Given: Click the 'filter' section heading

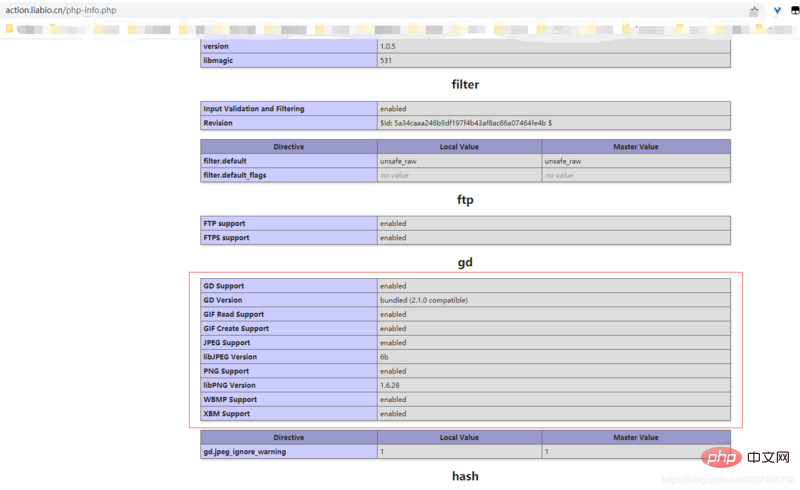Looking at the screenshot, I should click(x=465, y=85).
